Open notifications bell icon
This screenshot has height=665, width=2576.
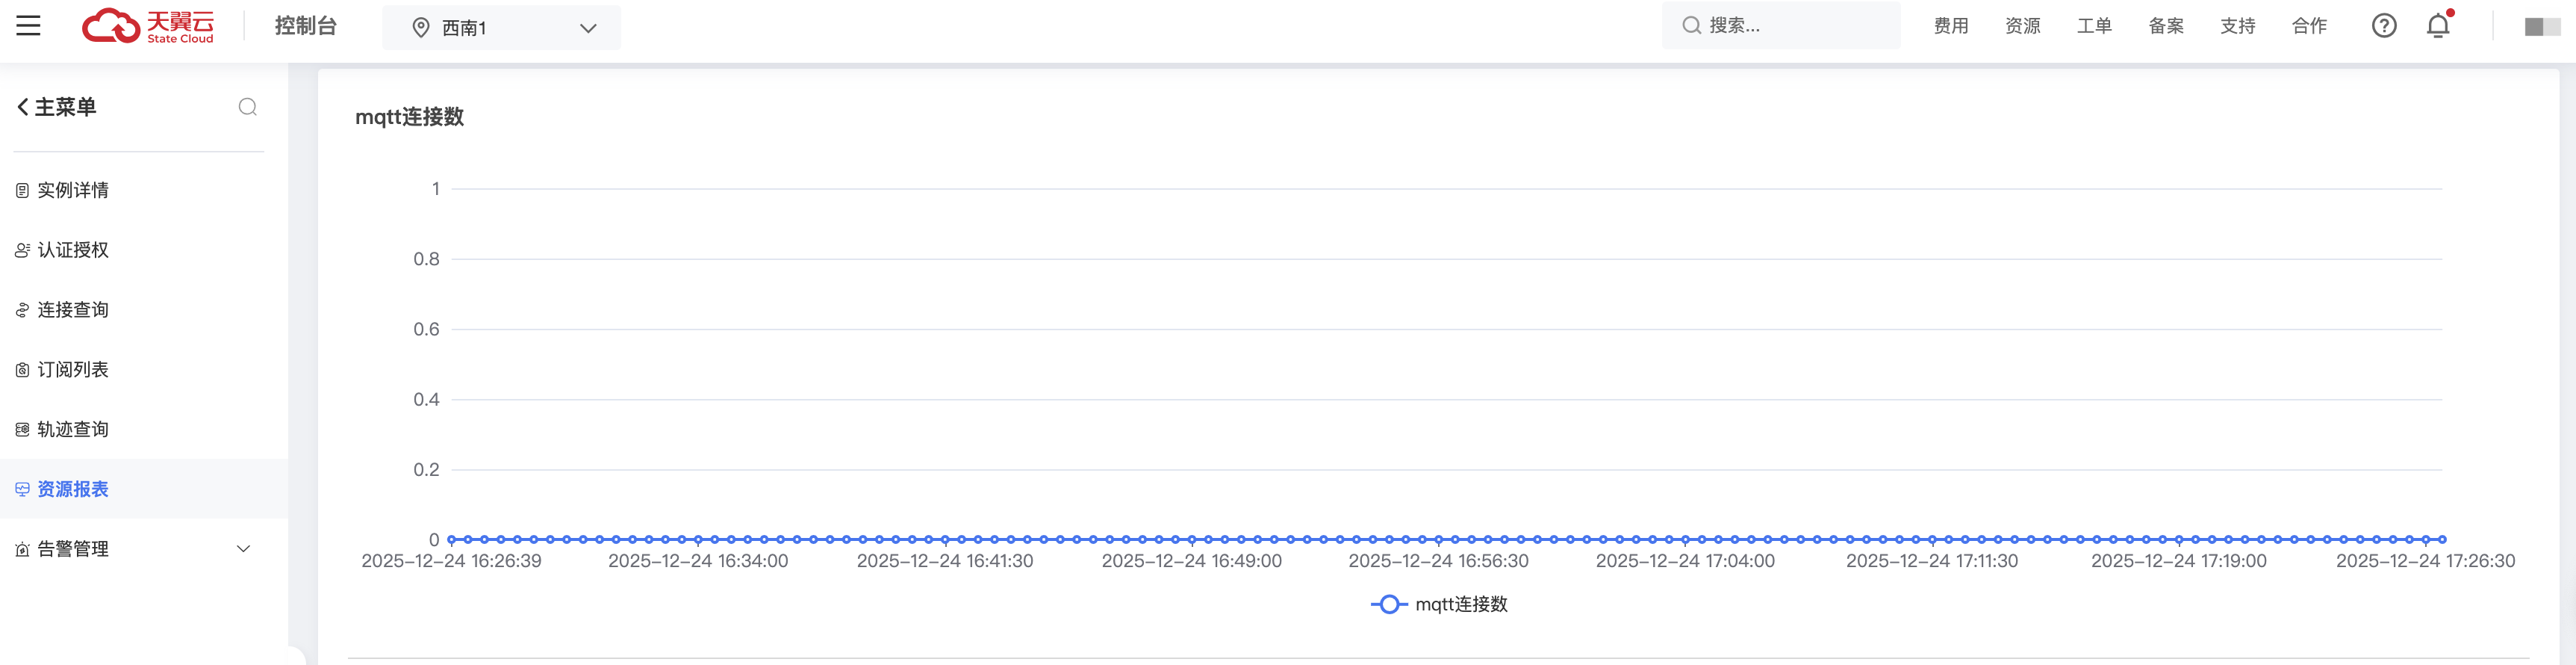2438,26
